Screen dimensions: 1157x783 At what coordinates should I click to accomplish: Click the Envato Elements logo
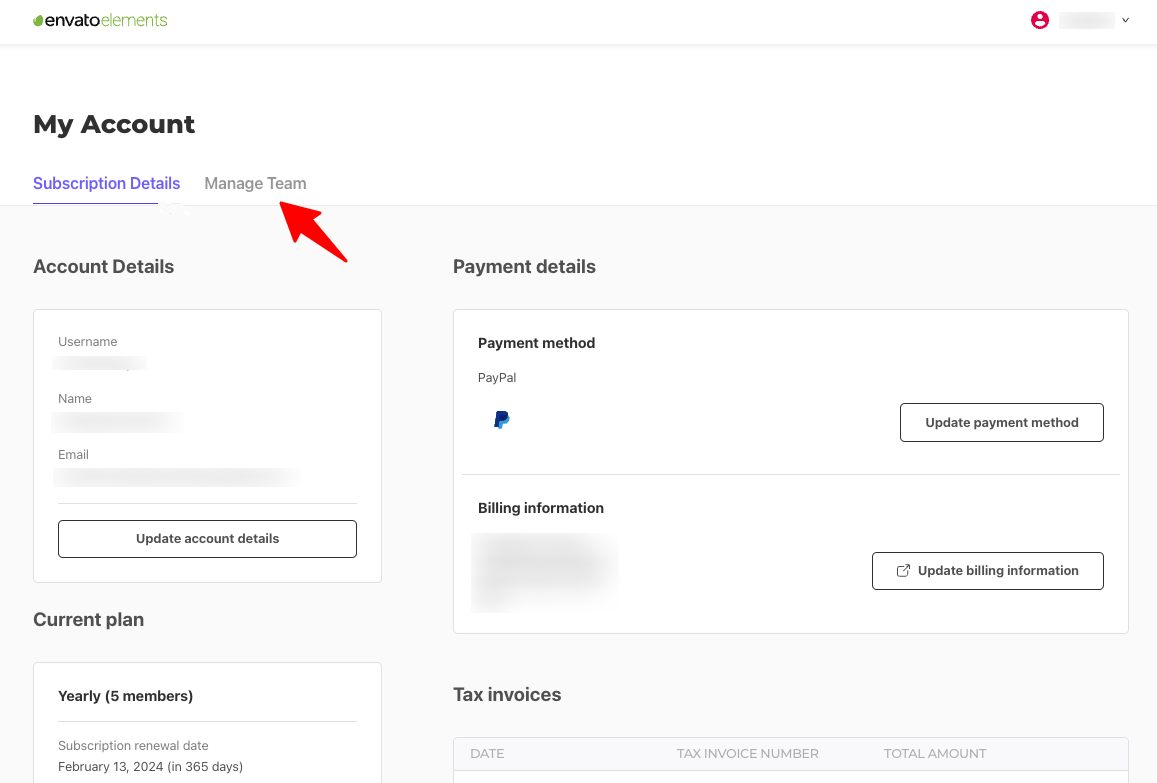tap(100, 20)
